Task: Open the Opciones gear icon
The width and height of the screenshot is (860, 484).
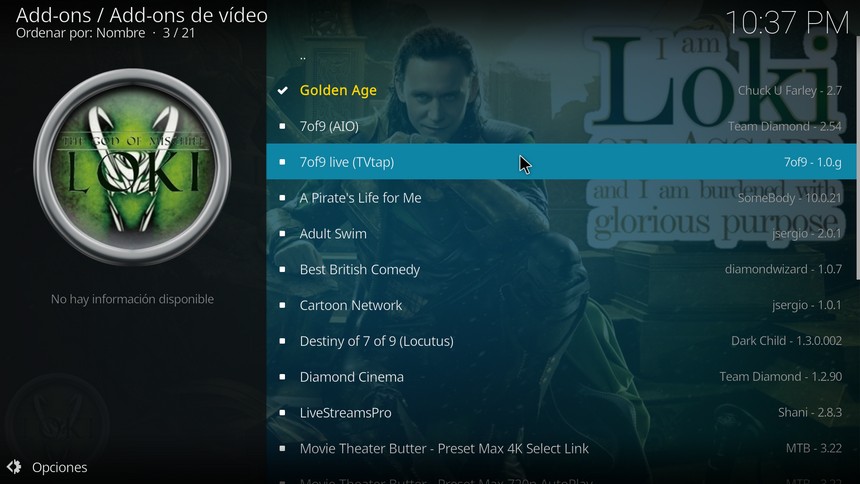Action: 14,467
